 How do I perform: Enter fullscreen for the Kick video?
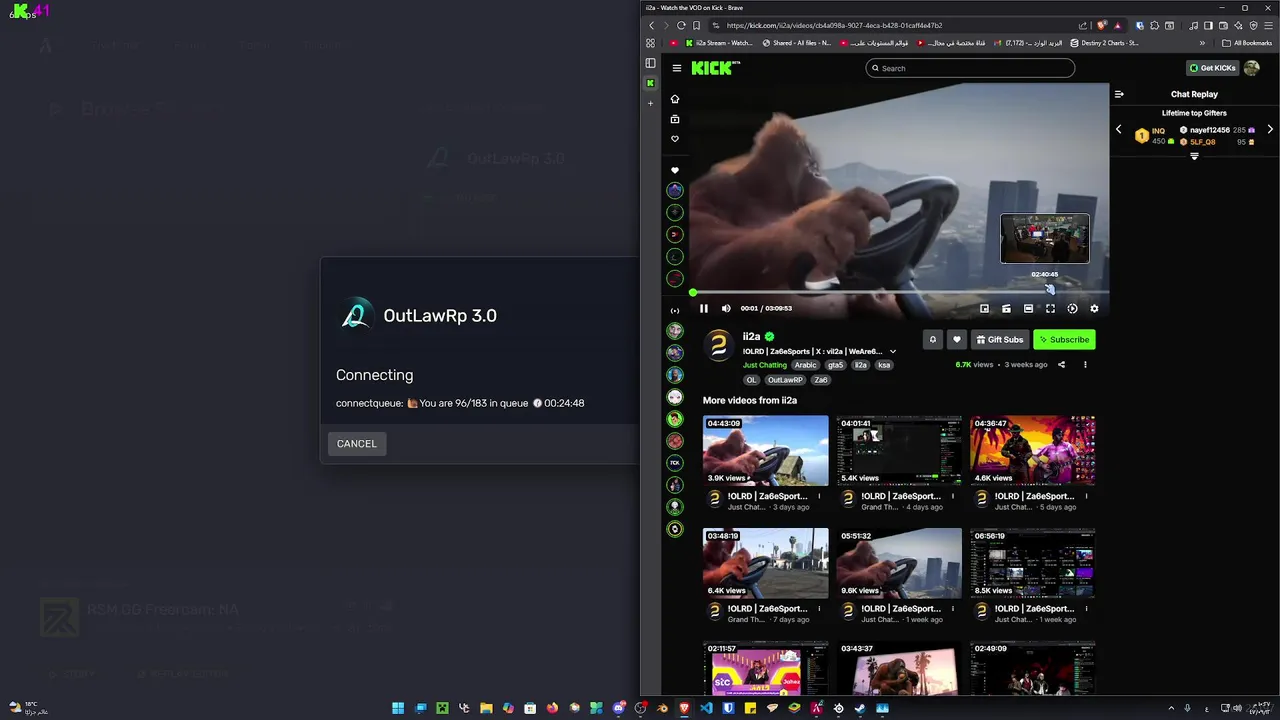point(1050,309)
